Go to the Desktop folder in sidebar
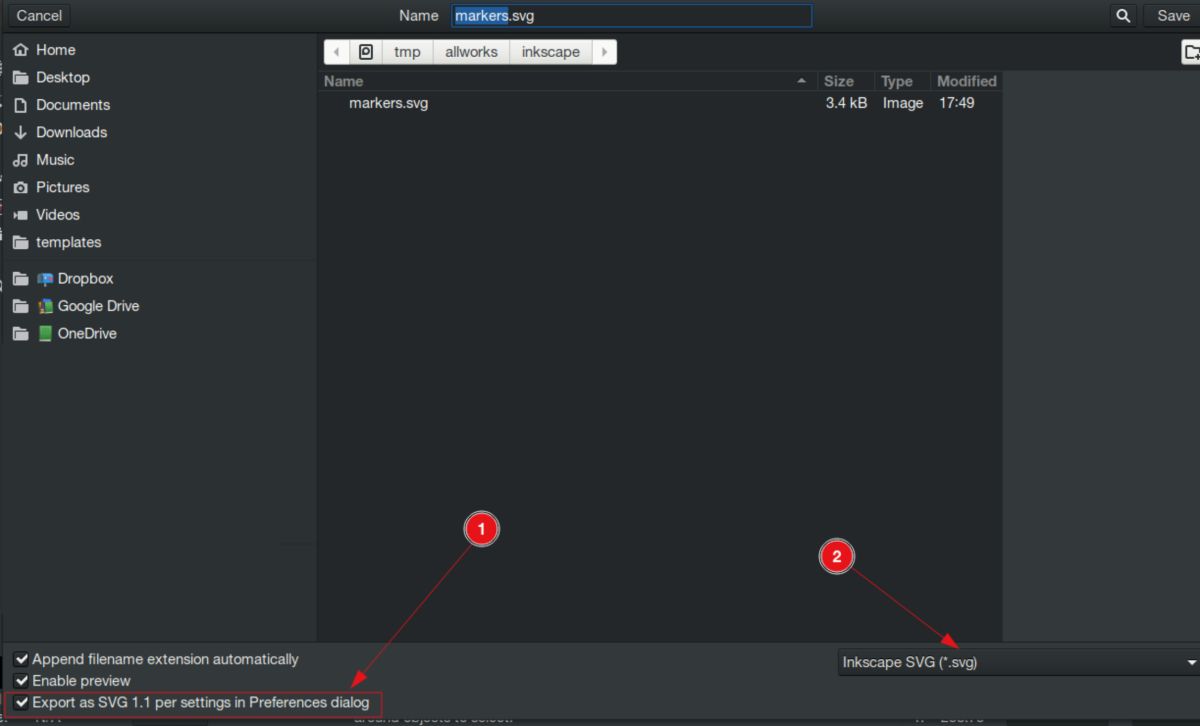The height and width of the screenshot is (726, 1200). (63, 77)
